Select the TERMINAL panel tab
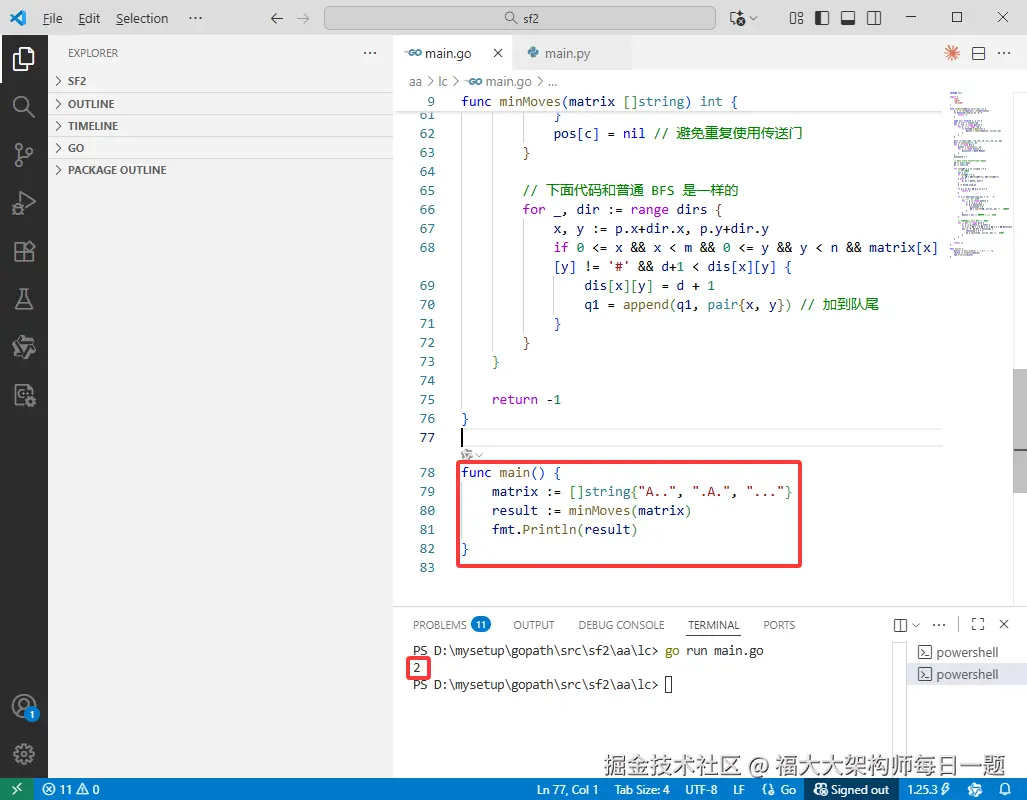 713,625
